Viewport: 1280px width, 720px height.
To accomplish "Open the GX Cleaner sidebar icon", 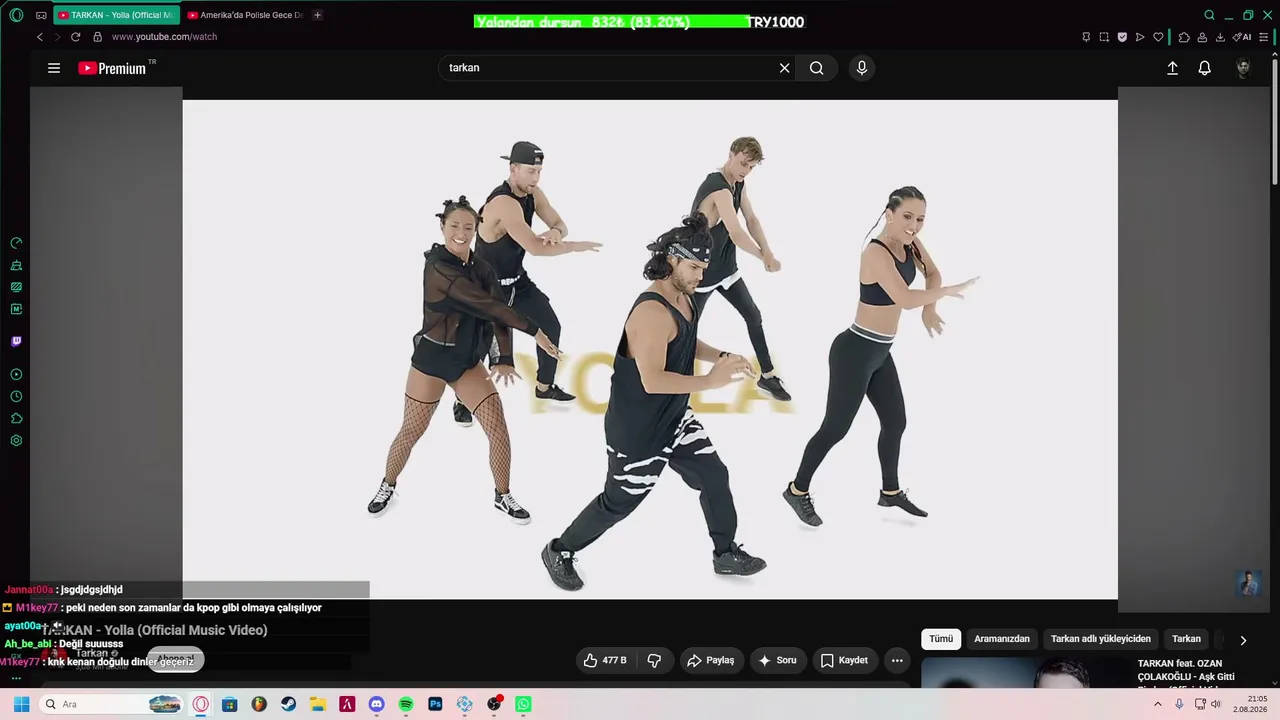I will [16, 265].
